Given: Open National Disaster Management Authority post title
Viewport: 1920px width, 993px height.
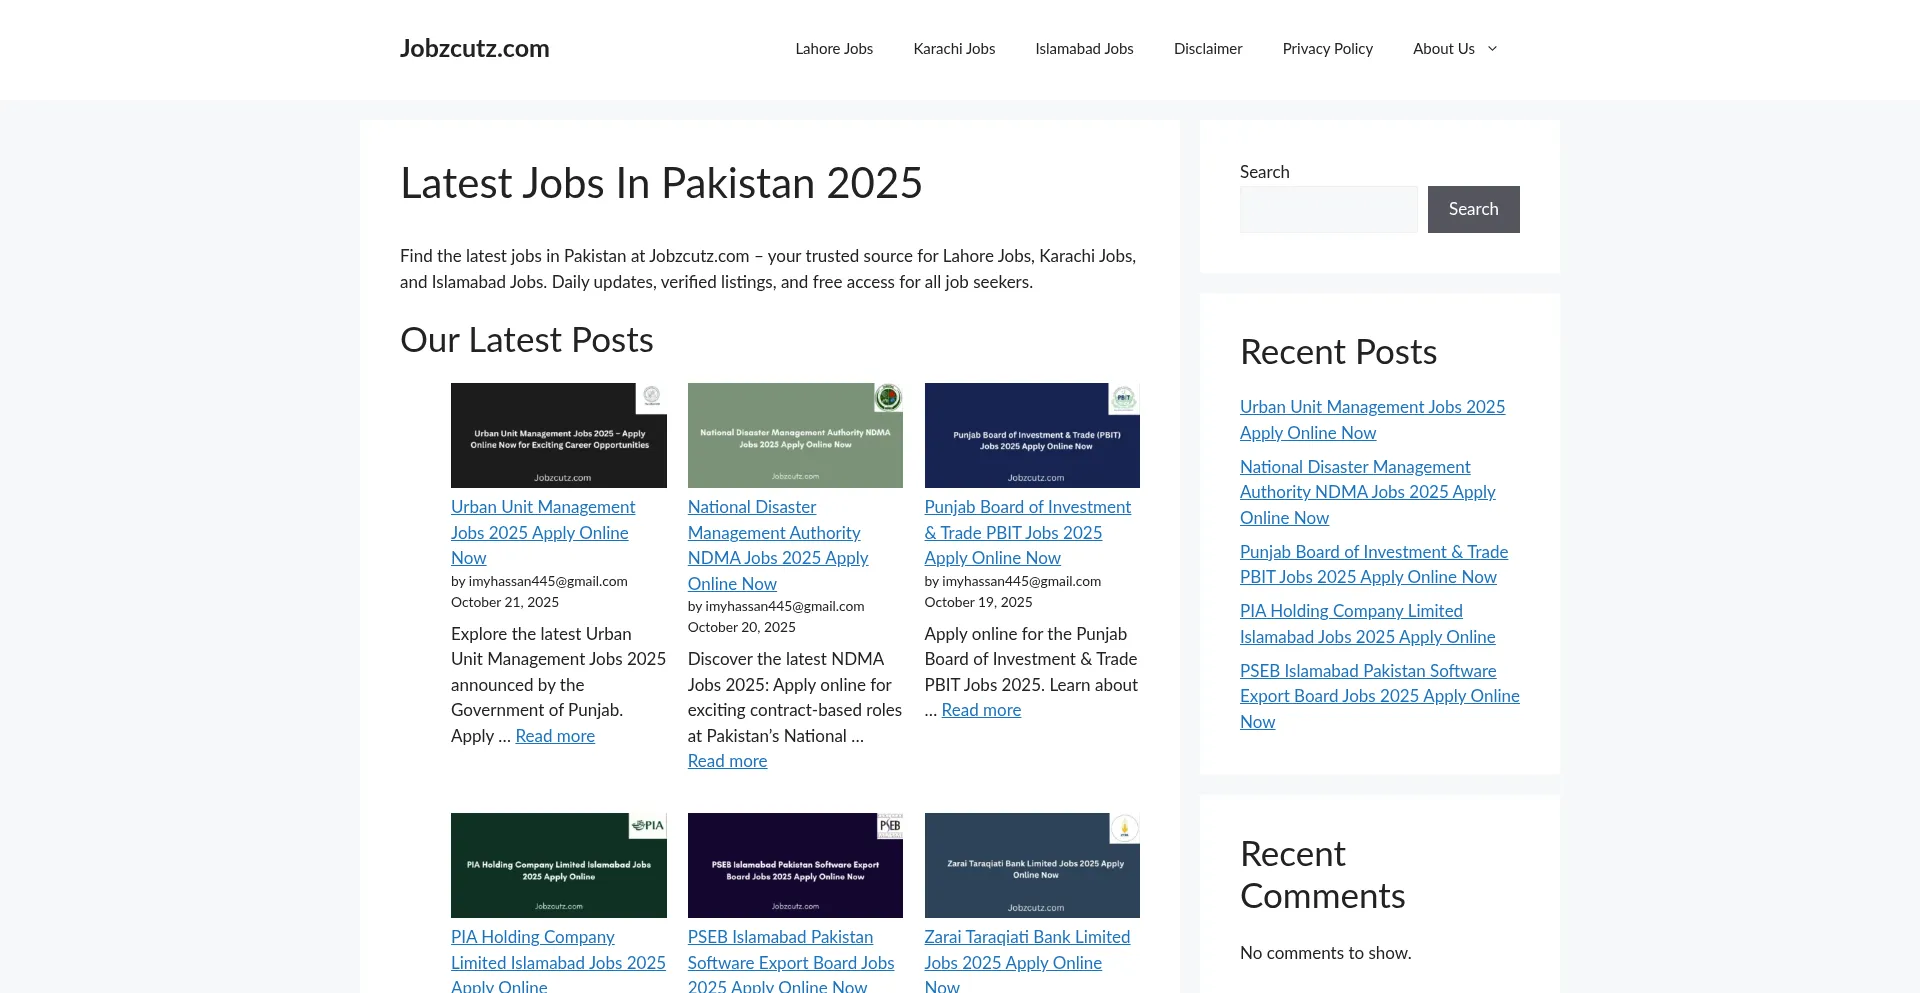Looking at the screenshot, I should coord(778,545).
